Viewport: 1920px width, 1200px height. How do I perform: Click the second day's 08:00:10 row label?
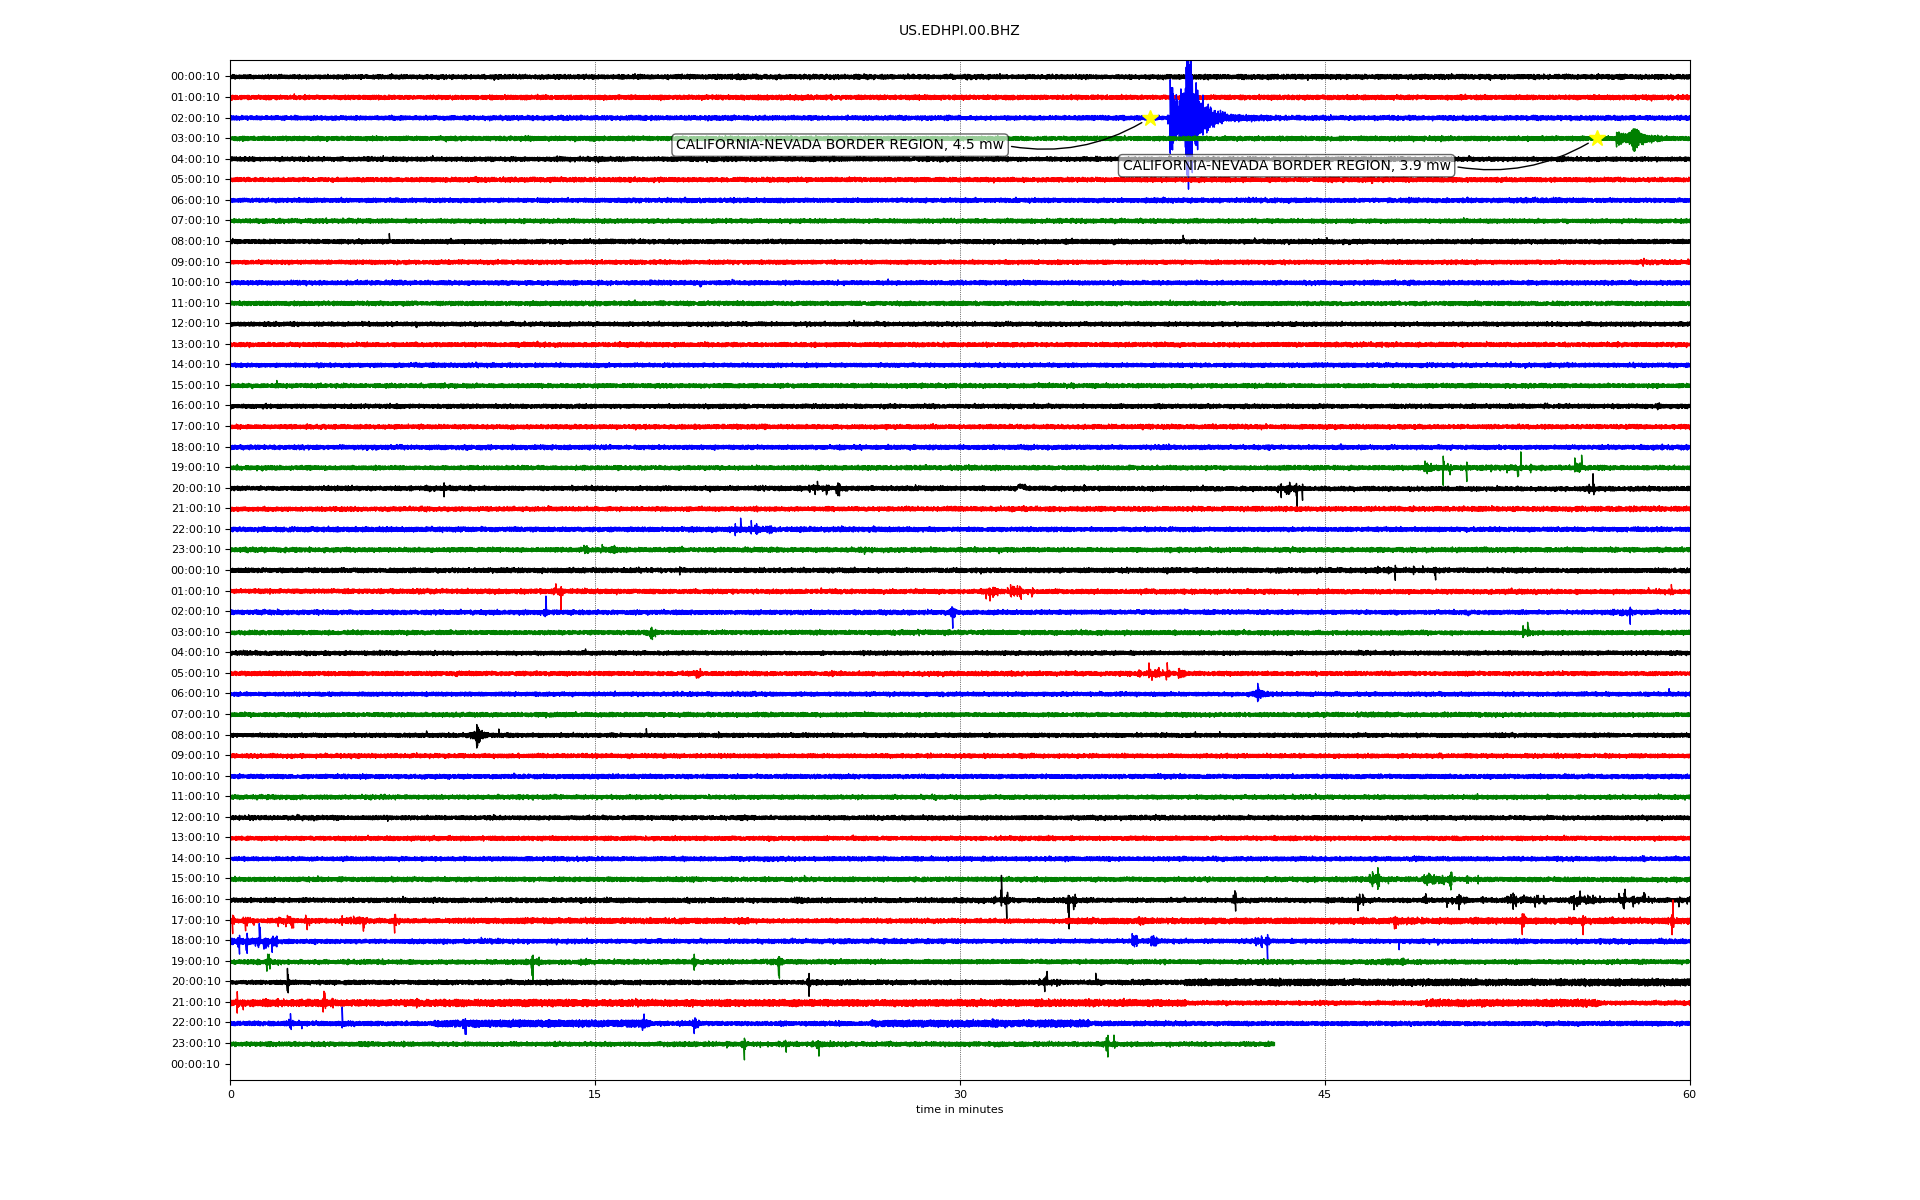click(195, 735)
